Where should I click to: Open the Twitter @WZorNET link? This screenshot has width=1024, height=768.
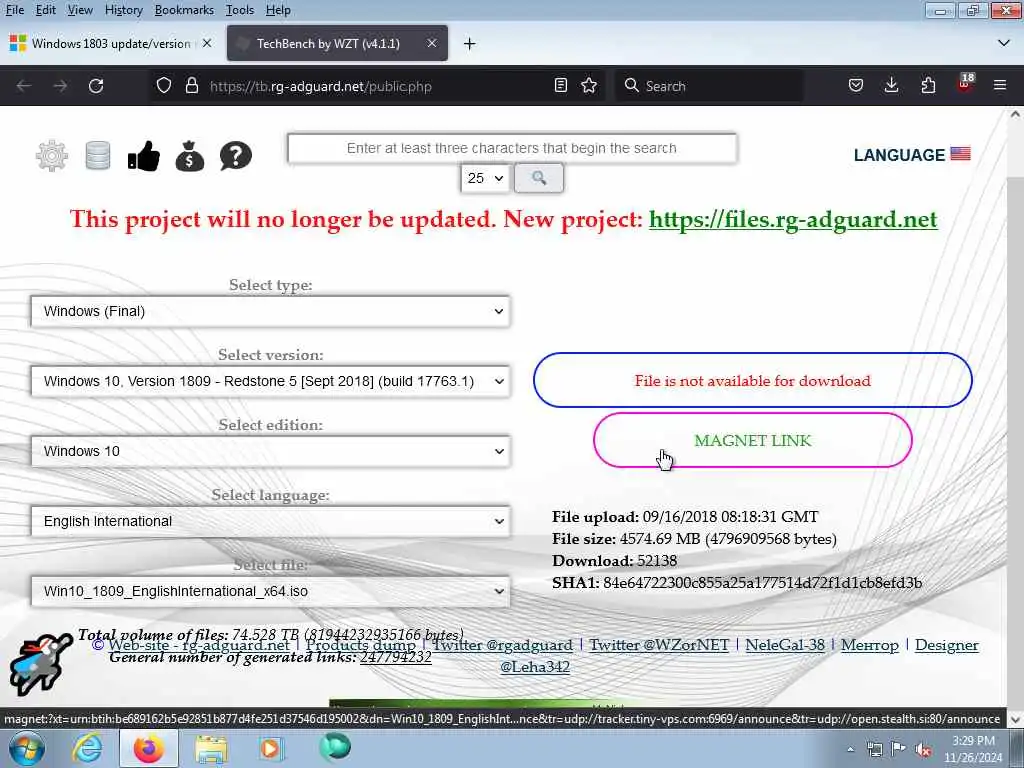[x=659, y=645]
